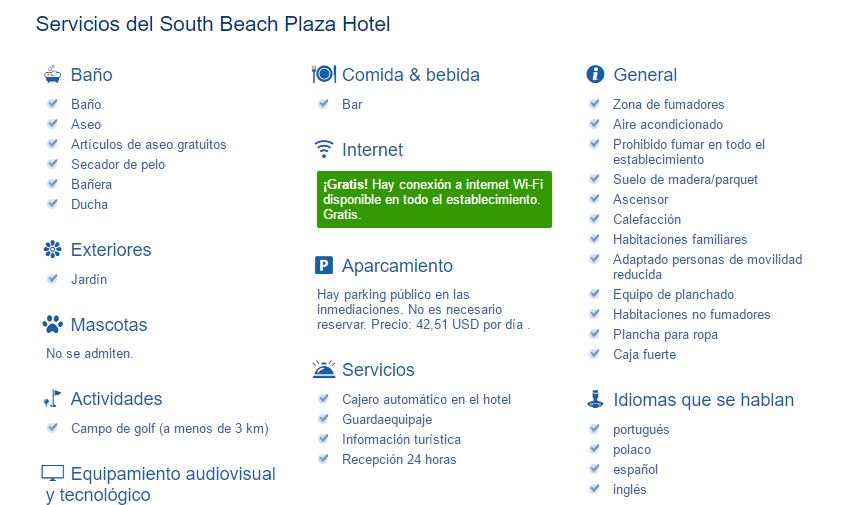Image resolution: width=847 pixels, height=505 pixels.
Task: Click the bathtub icon beside Baño
Action: coord(53,75)
